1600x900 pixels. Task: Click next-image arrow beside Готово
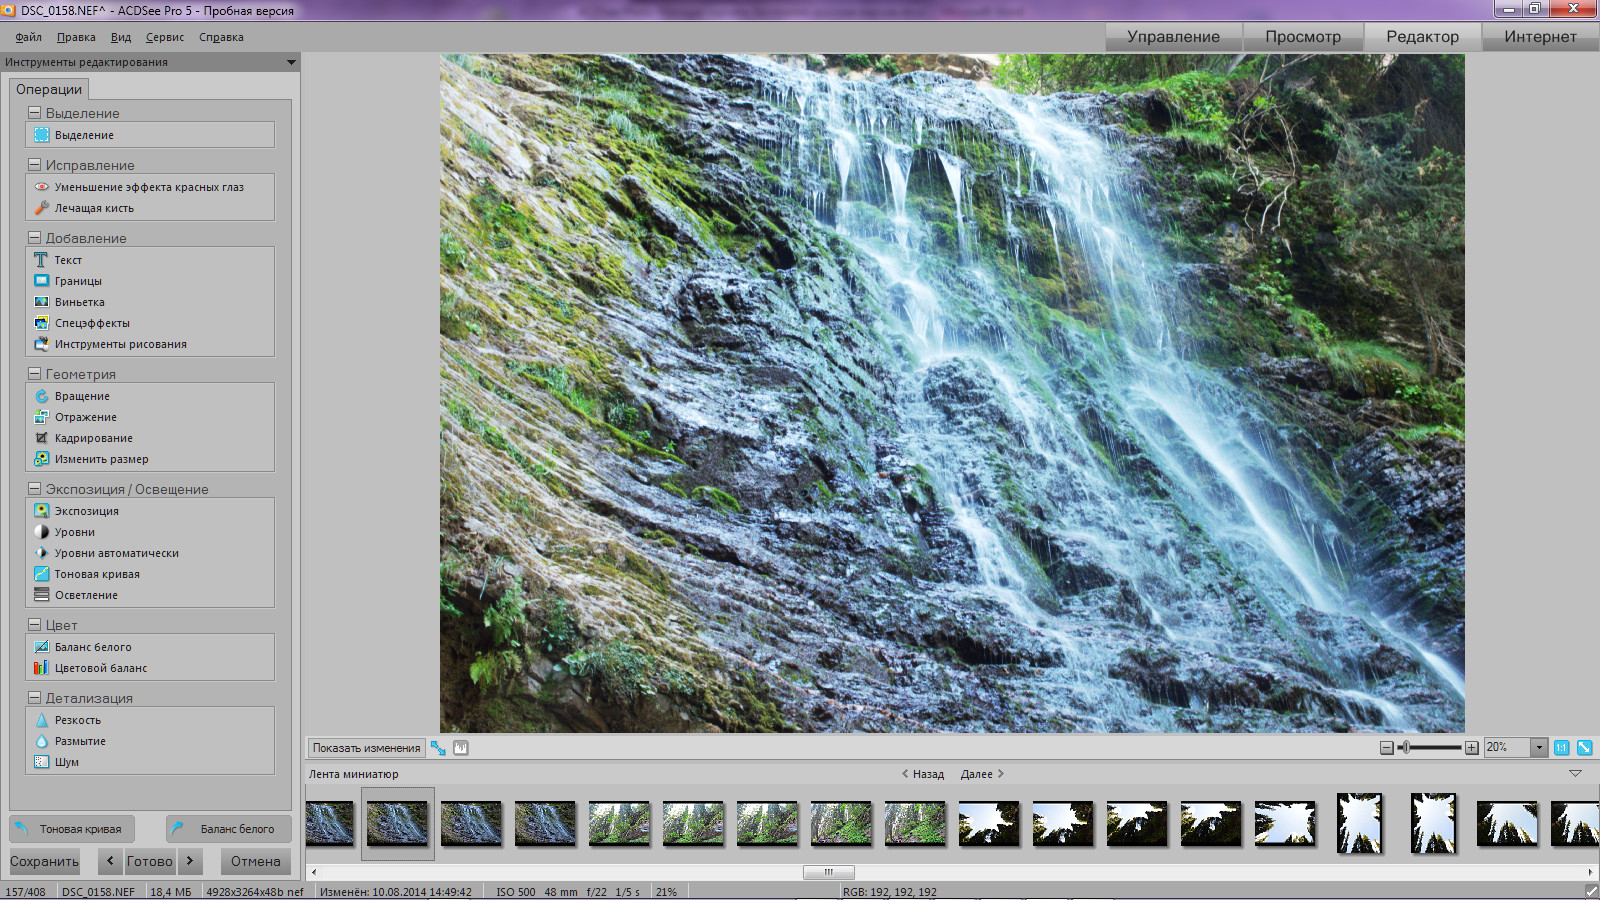tap(190, 861)
